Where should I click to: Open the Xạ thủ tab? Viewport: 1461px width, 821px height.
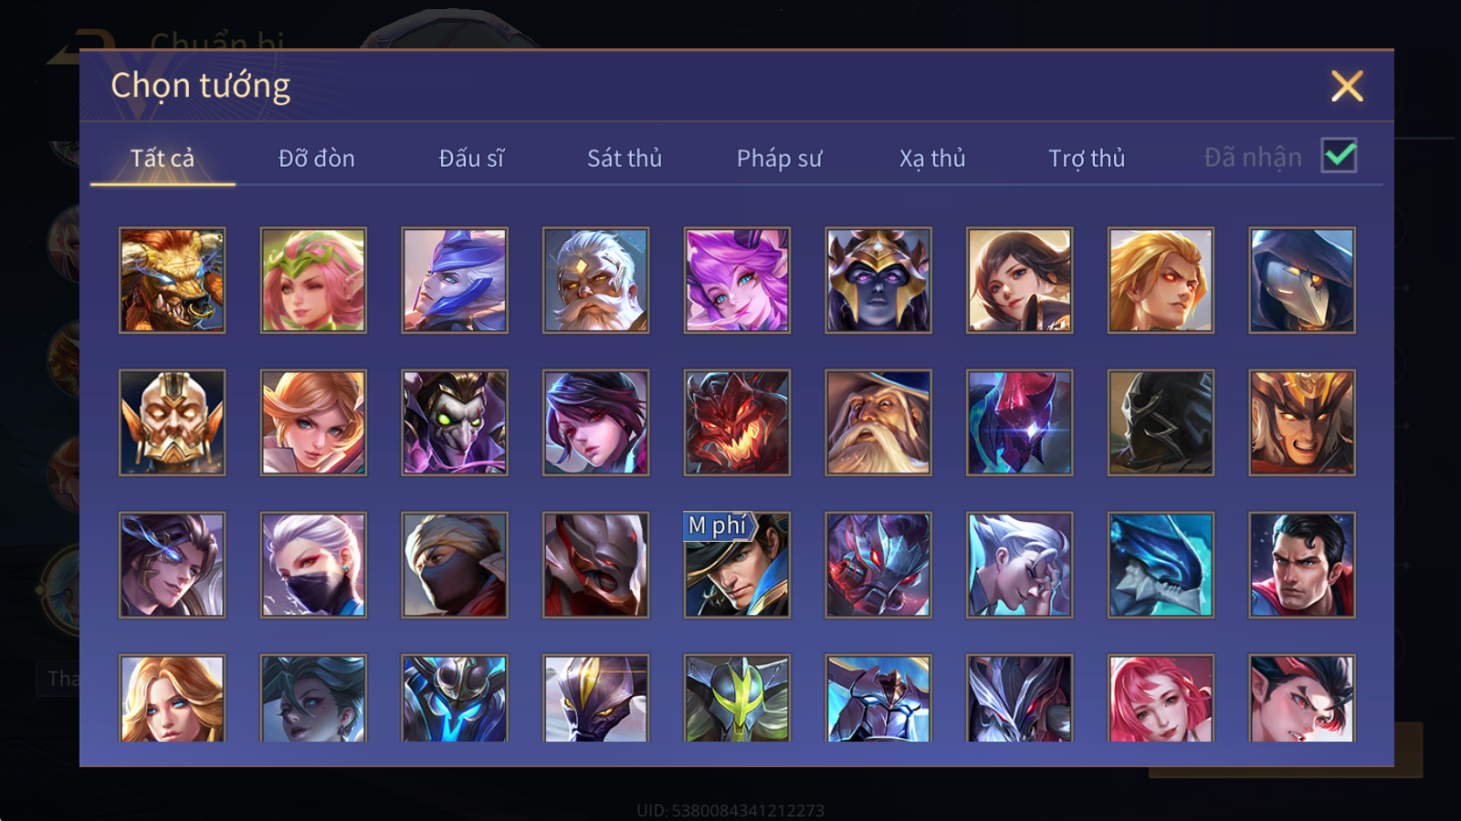932,158
